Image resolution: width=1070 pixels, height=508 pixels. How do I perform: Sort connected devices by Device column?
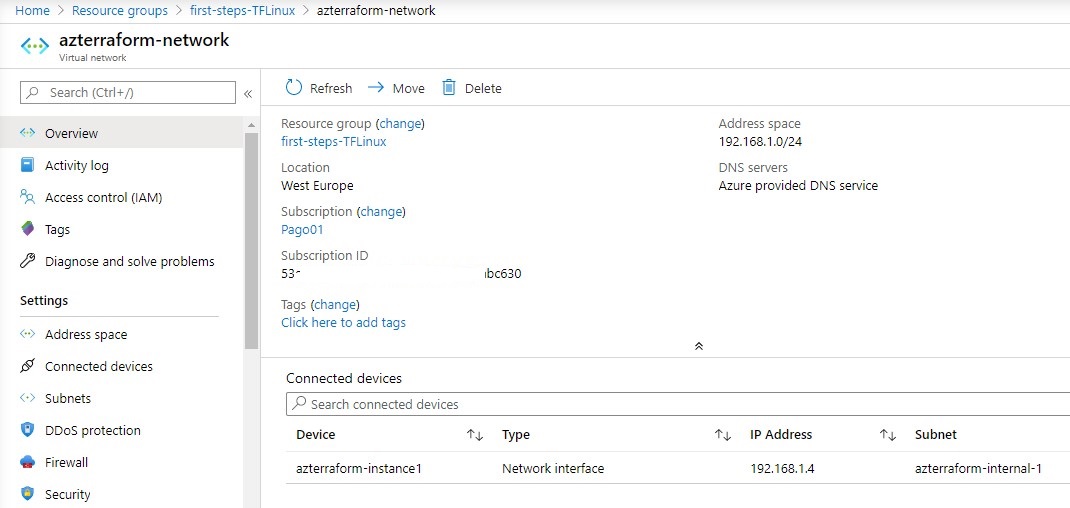click(x=475, y=435)
